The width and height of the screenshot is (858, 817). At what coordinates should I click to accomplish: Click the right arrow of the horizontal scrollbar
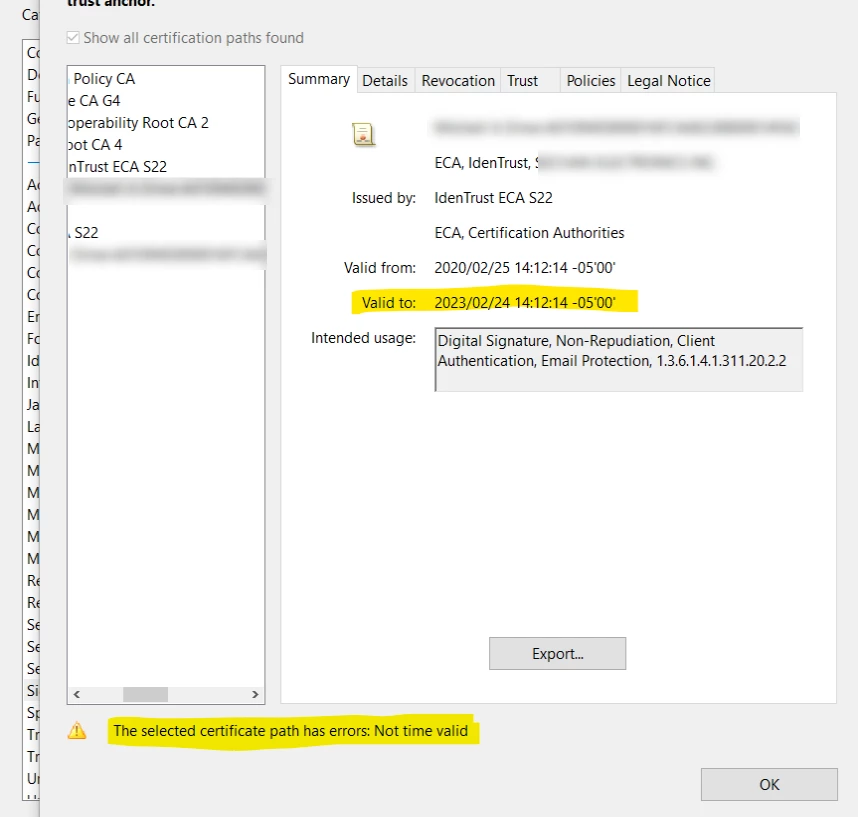255,694
